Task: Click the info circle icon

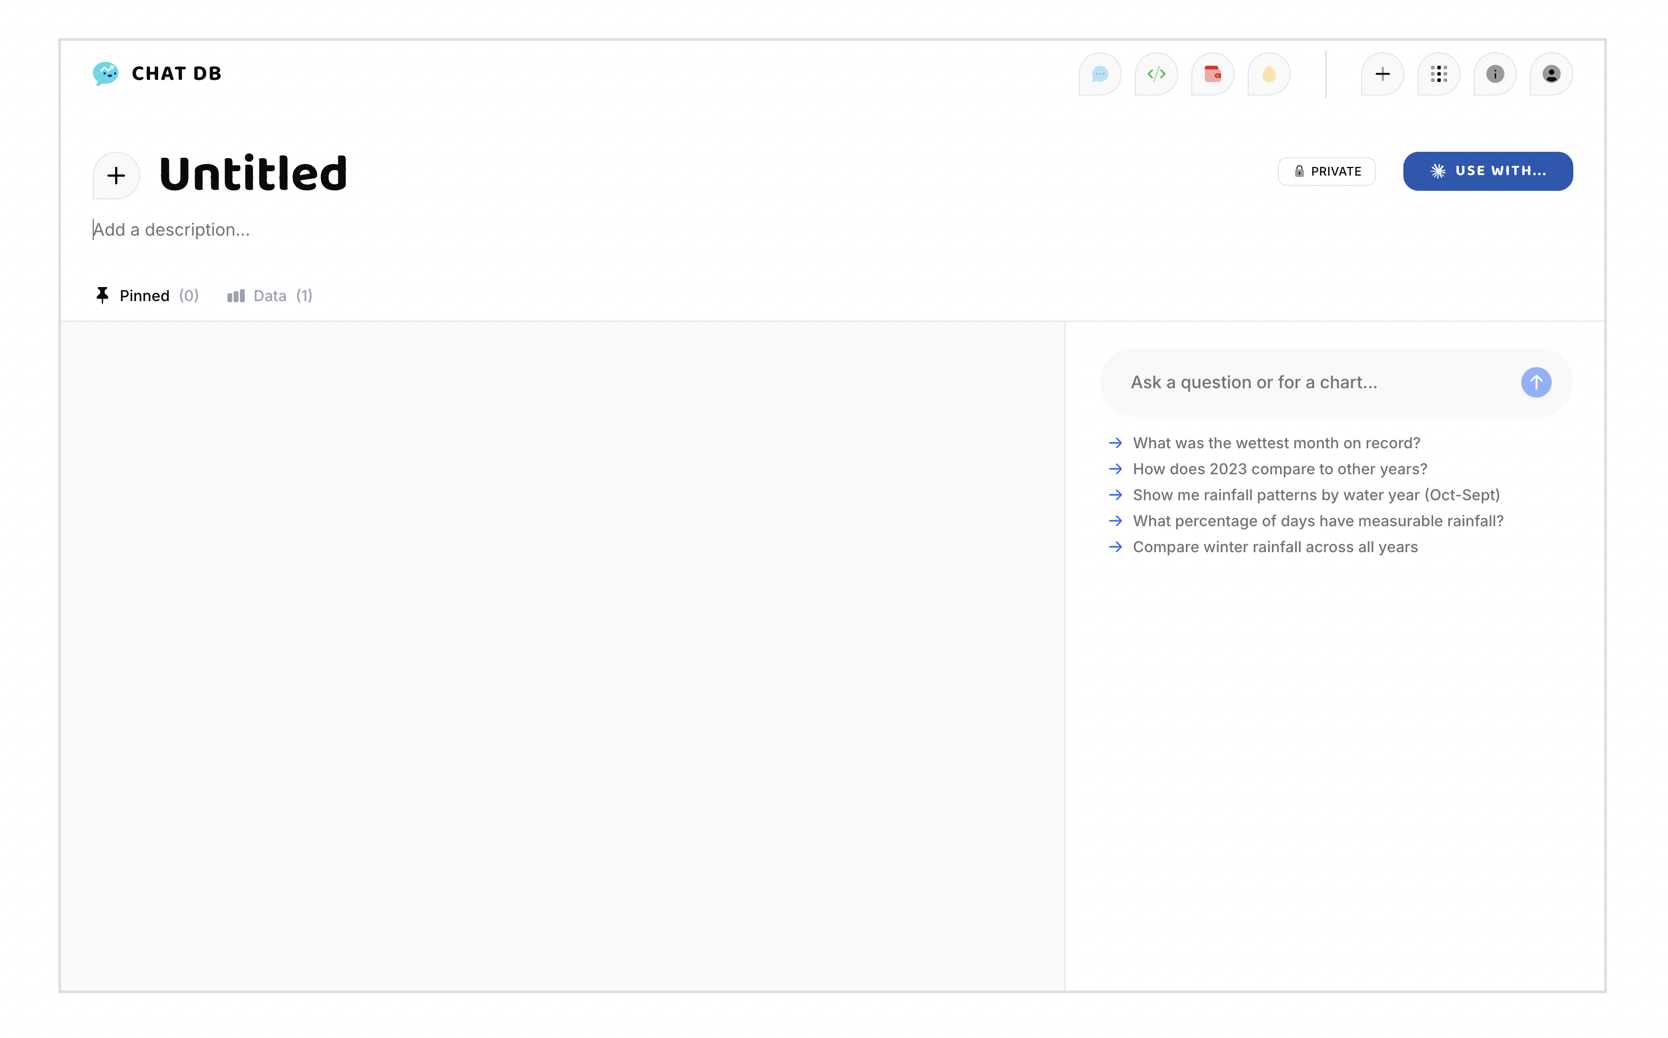Action: [1494, 74]
